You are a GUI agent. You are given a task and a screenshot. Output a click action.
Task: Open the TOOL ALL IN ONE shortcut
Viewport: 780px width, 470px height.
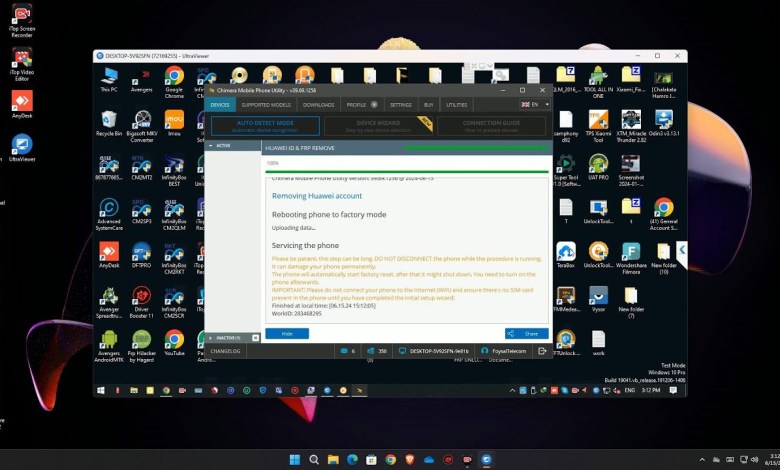point(598,83)
